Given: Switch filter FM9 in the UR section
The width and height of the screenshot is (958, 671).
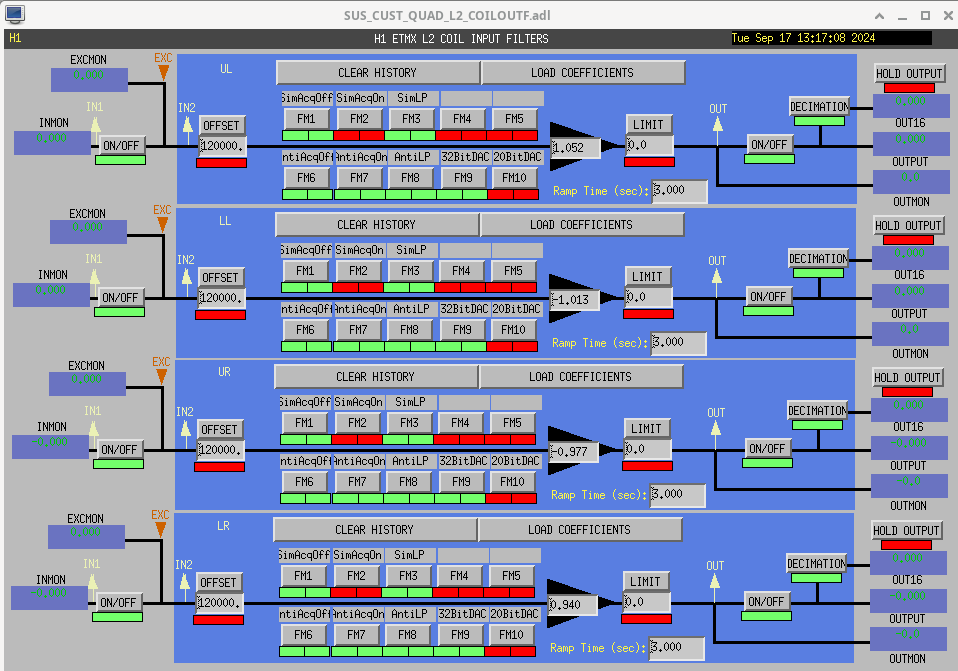Looking at the screenshot, I should (x=461, y=482).
